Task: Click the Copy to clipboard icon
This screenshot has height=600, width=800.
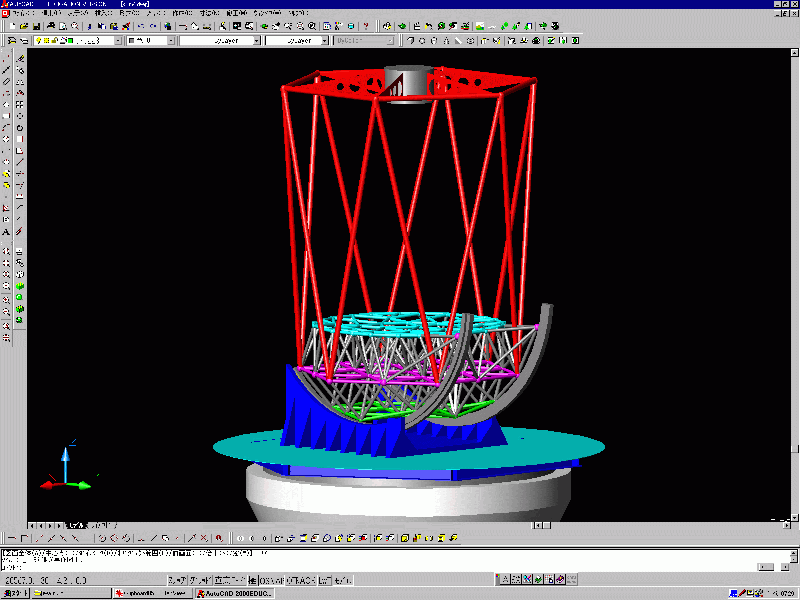Action: tap(102, 26)
